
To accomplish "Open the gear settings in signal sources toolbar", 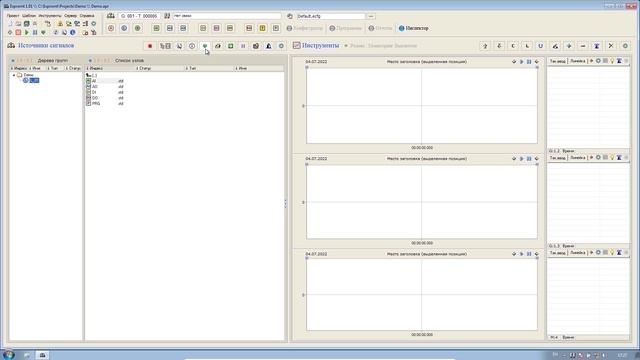I will [x=281, y=46].
